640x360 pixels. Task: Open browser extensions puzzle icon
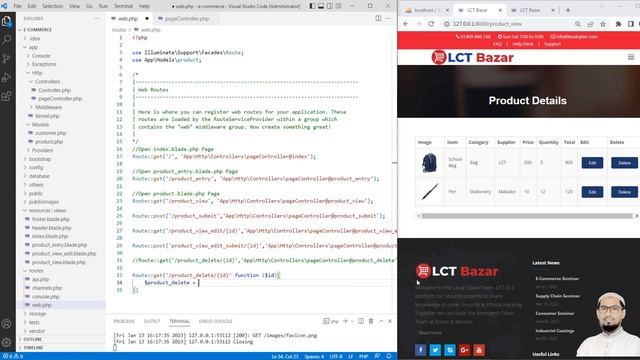pyautogui.click(x=618, y=24)
